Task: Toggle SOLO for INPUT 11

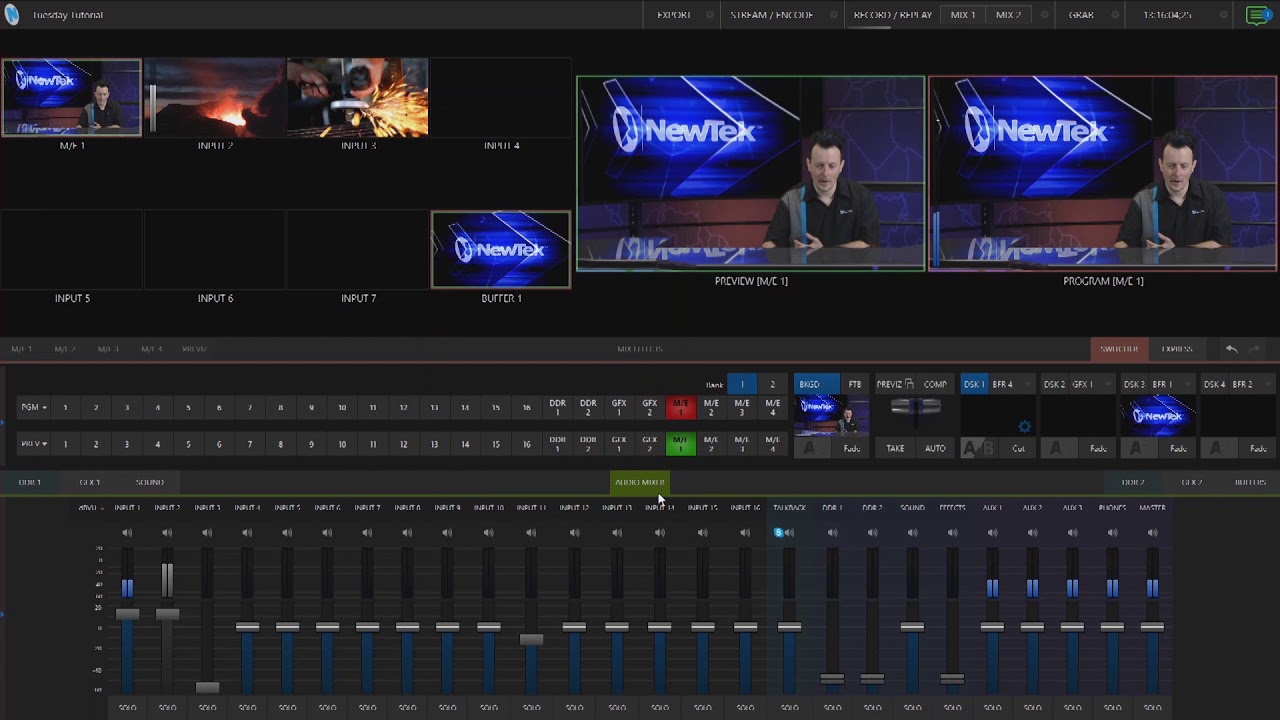Action: point(531,708)
